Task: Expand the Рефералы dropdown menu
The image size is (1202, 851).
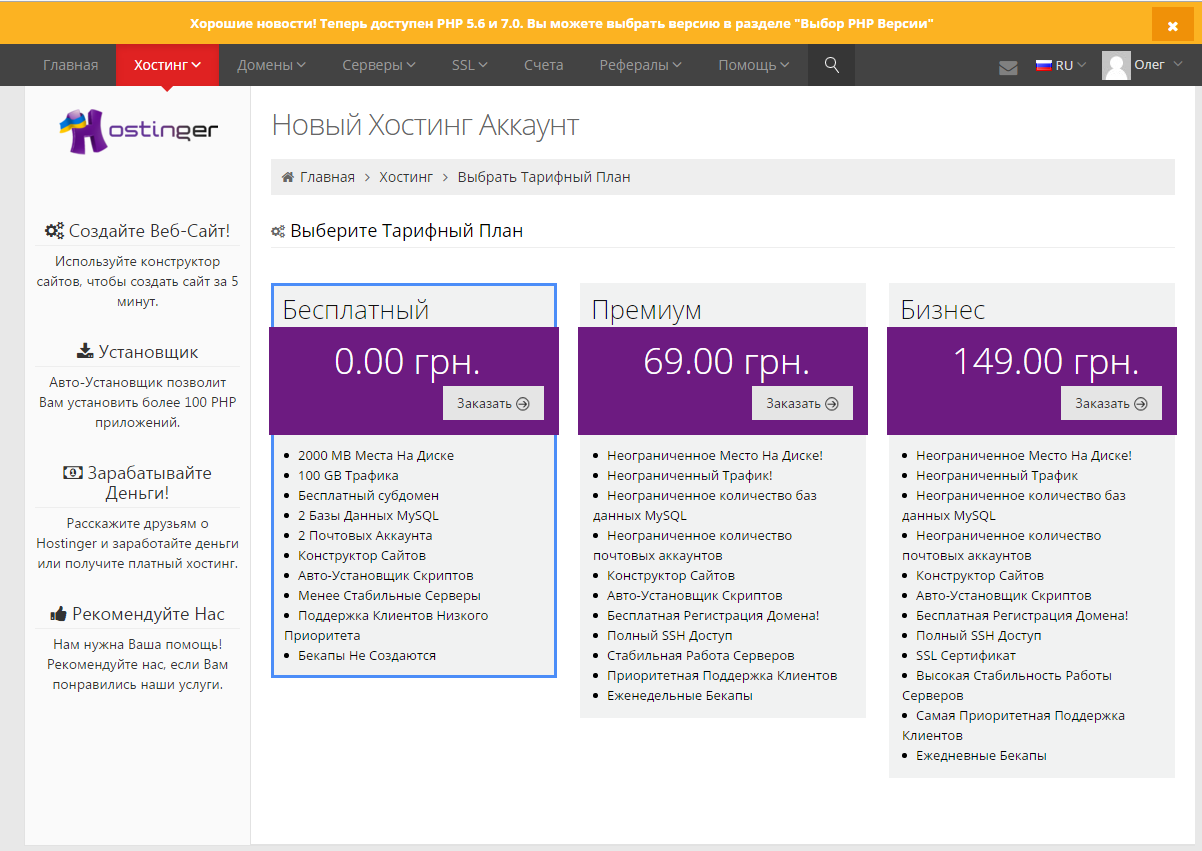Action: 641,65
